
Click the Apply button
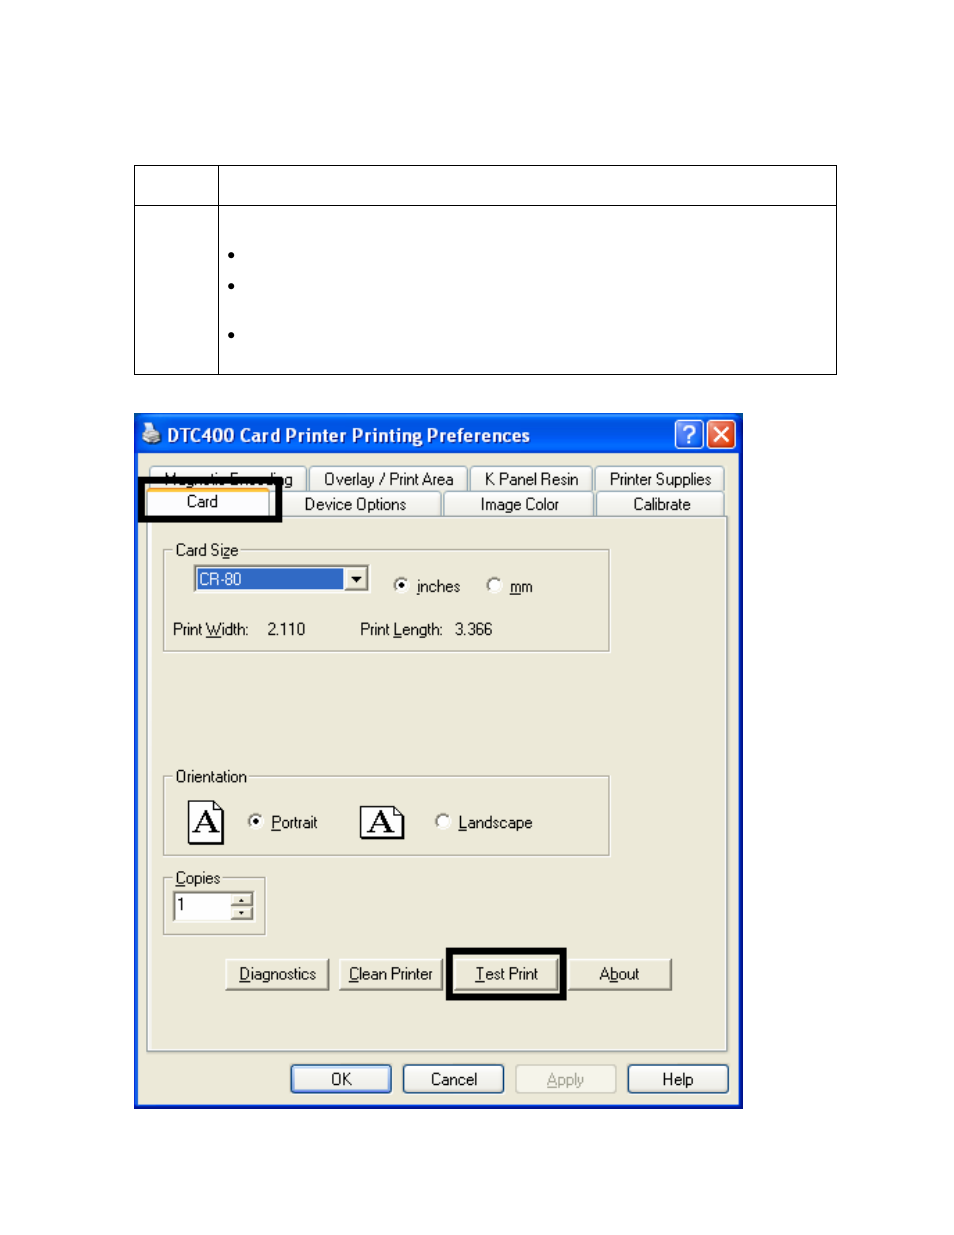565,1079
